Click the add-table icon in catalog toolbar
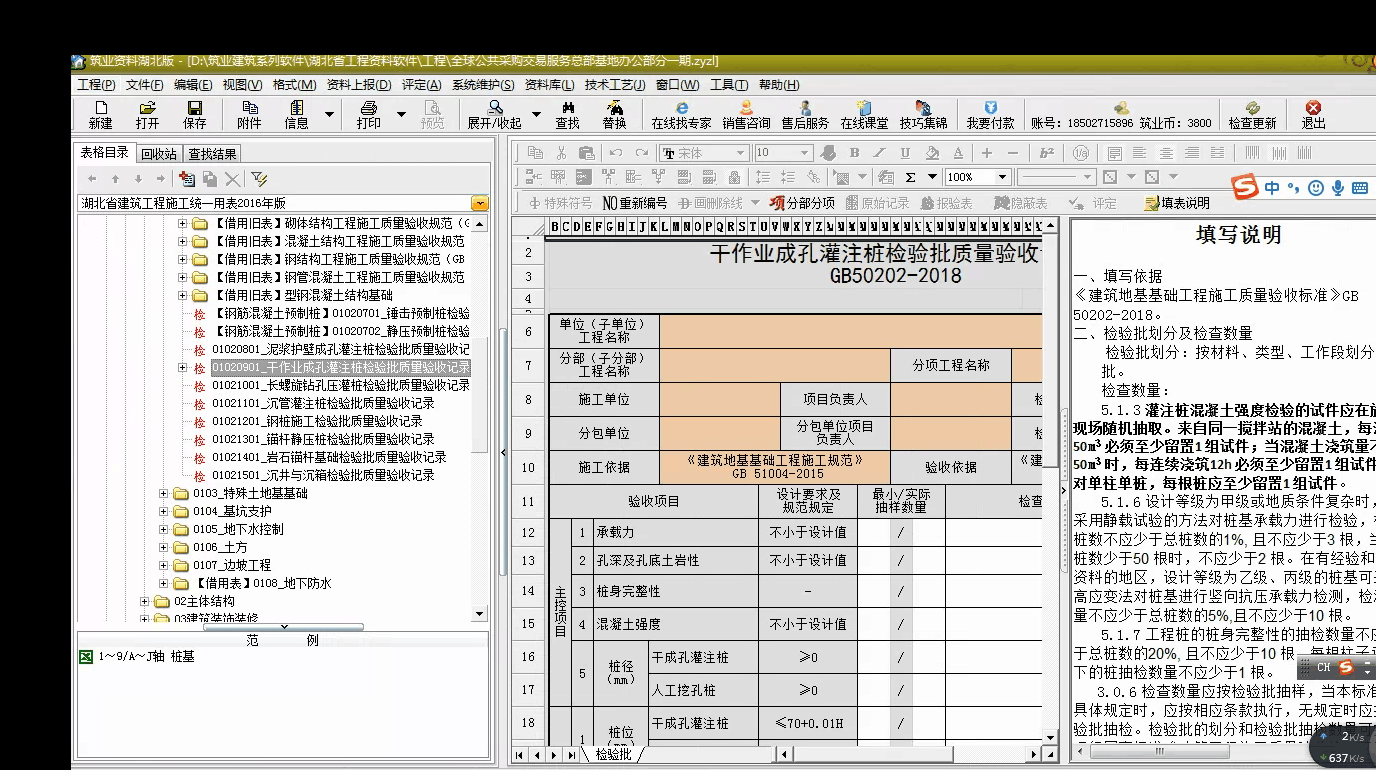Image resolution: width=1376 pixels, height=770 pixels. click(x=186, y=178)
